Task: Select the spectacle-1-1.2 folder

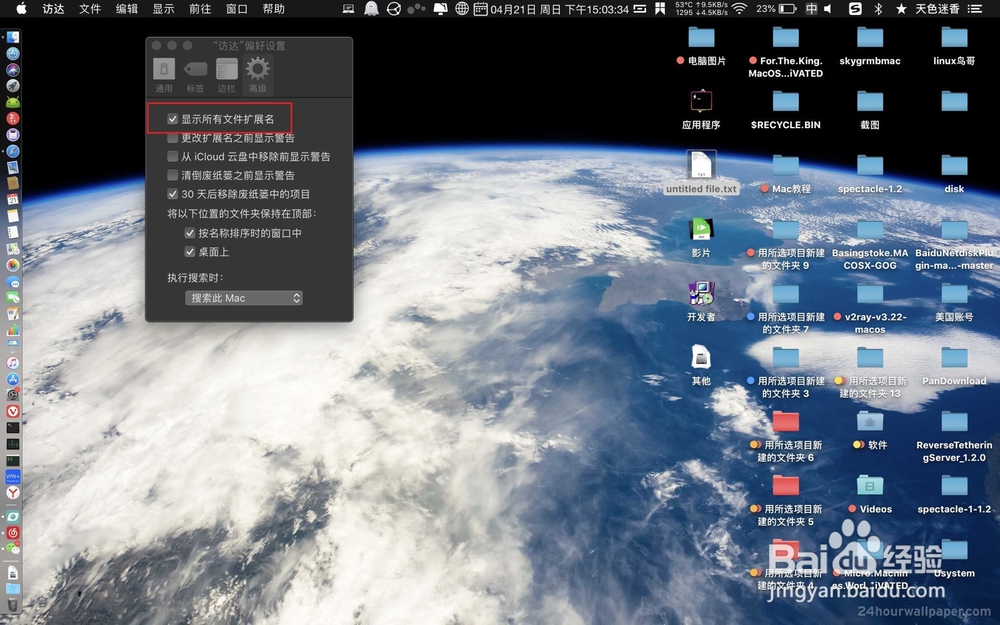Action: tap(954, 486)
